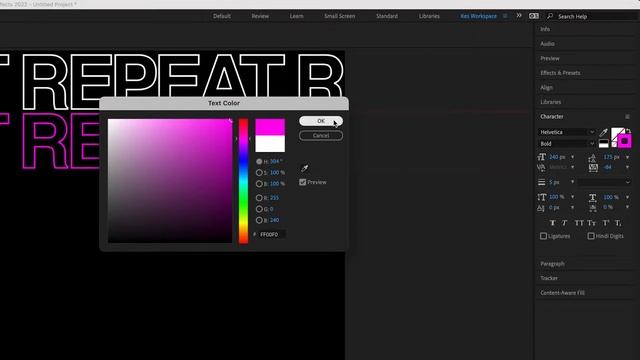Viewport: 640px width, 360px height.
Task: Click the tsume icon
Action: 593,208
